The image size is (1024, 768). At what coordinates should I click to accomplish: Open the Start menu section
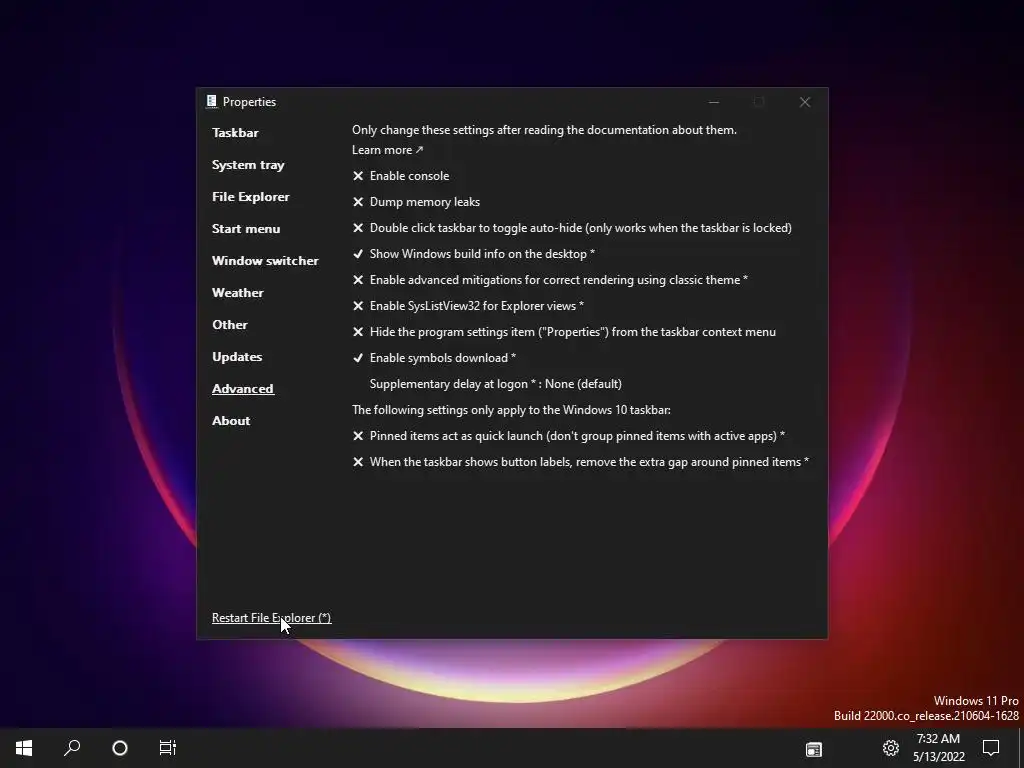click(246, 229)
